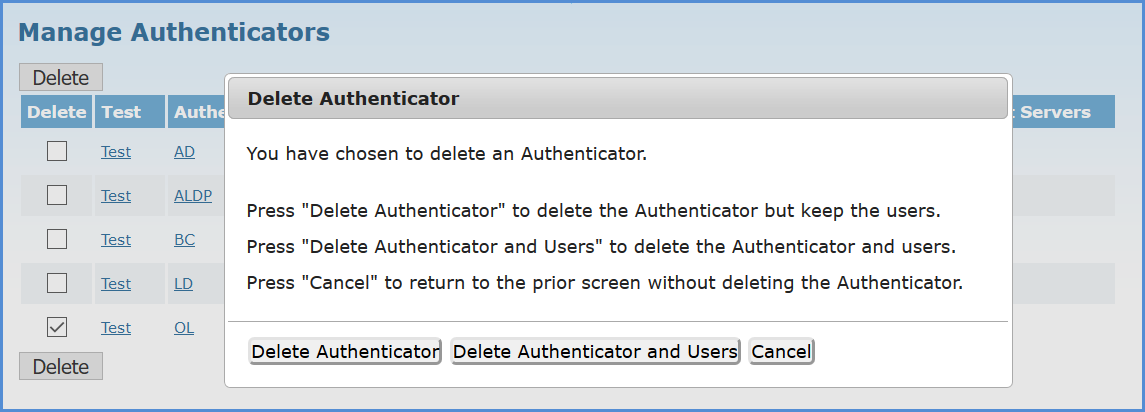This screenshot has width=1145, height=412.
Task: Open the AD authenticator link
Action: pyautogui.click(x=185, y=152)
